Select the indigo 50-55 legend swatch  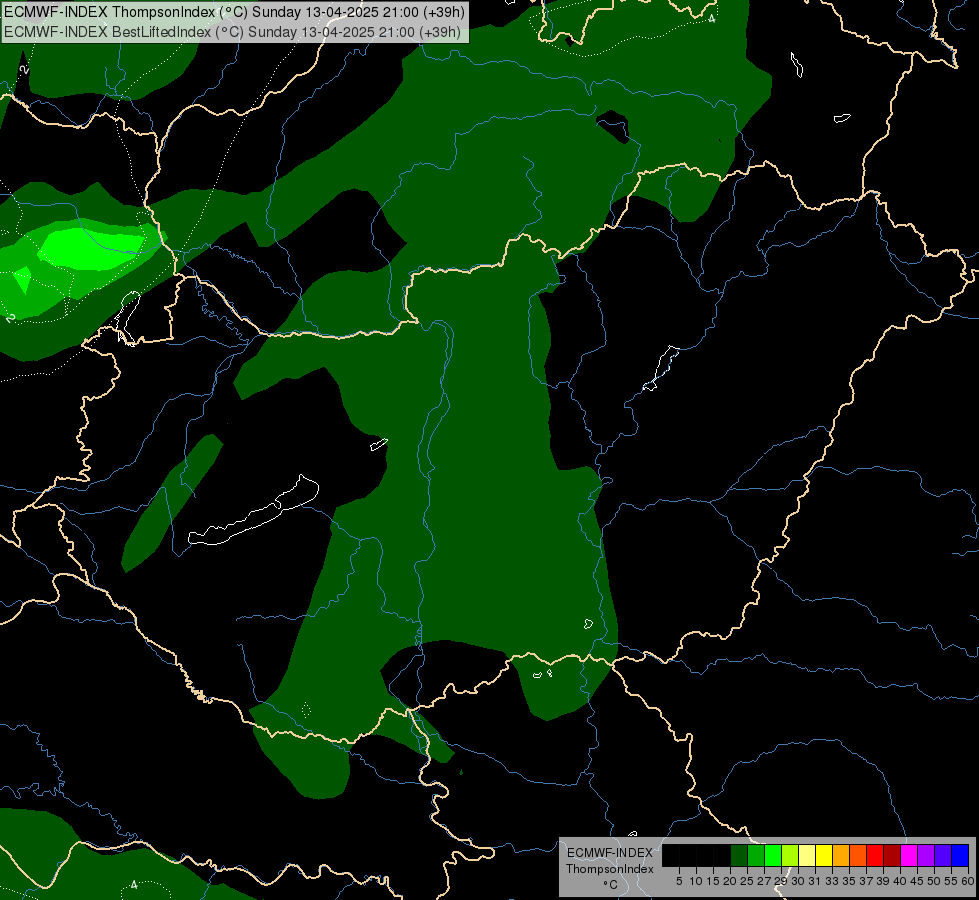click(x=943, y=855)
